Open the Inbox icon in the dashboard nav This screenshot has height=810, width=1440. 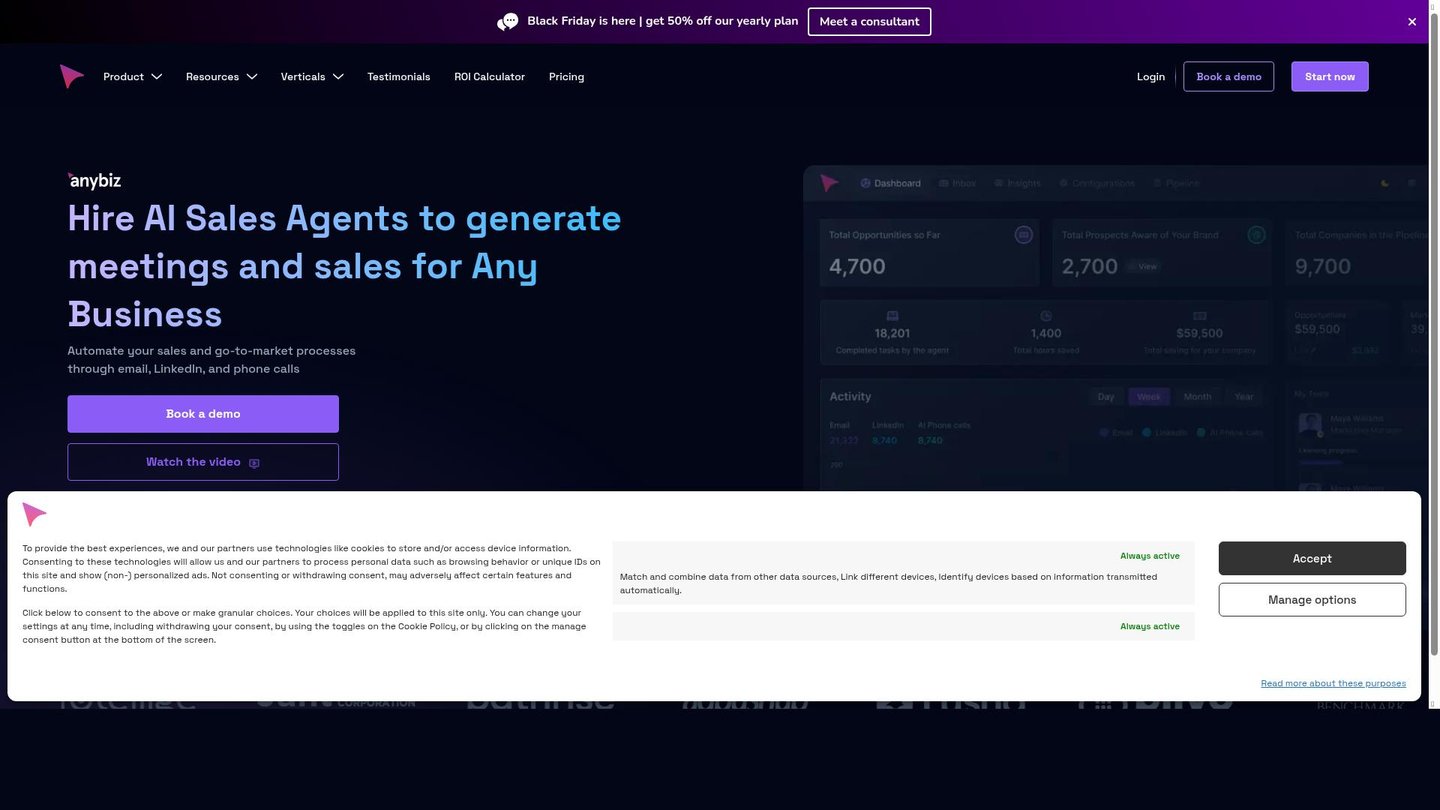click(943, 183)
